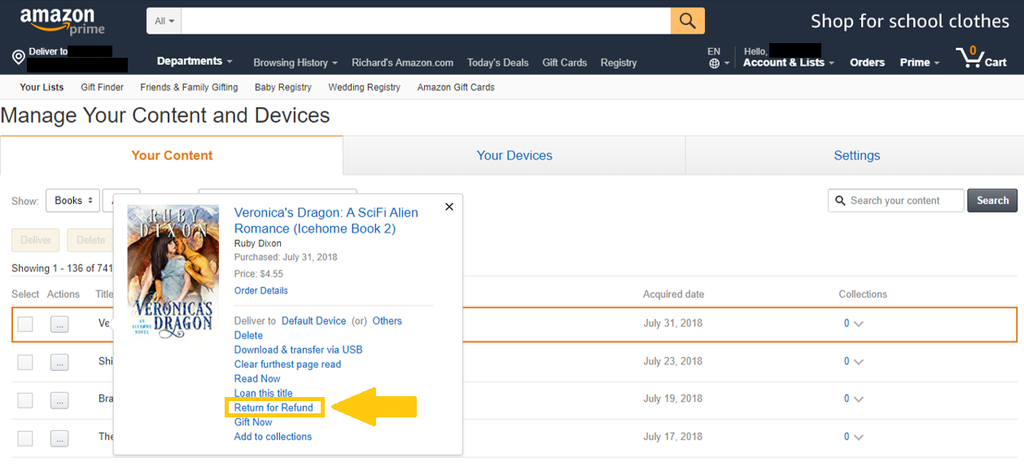Go to Richard's Amazon.com
Viewport: 1024px width, 467px height.
pos(402,63)
